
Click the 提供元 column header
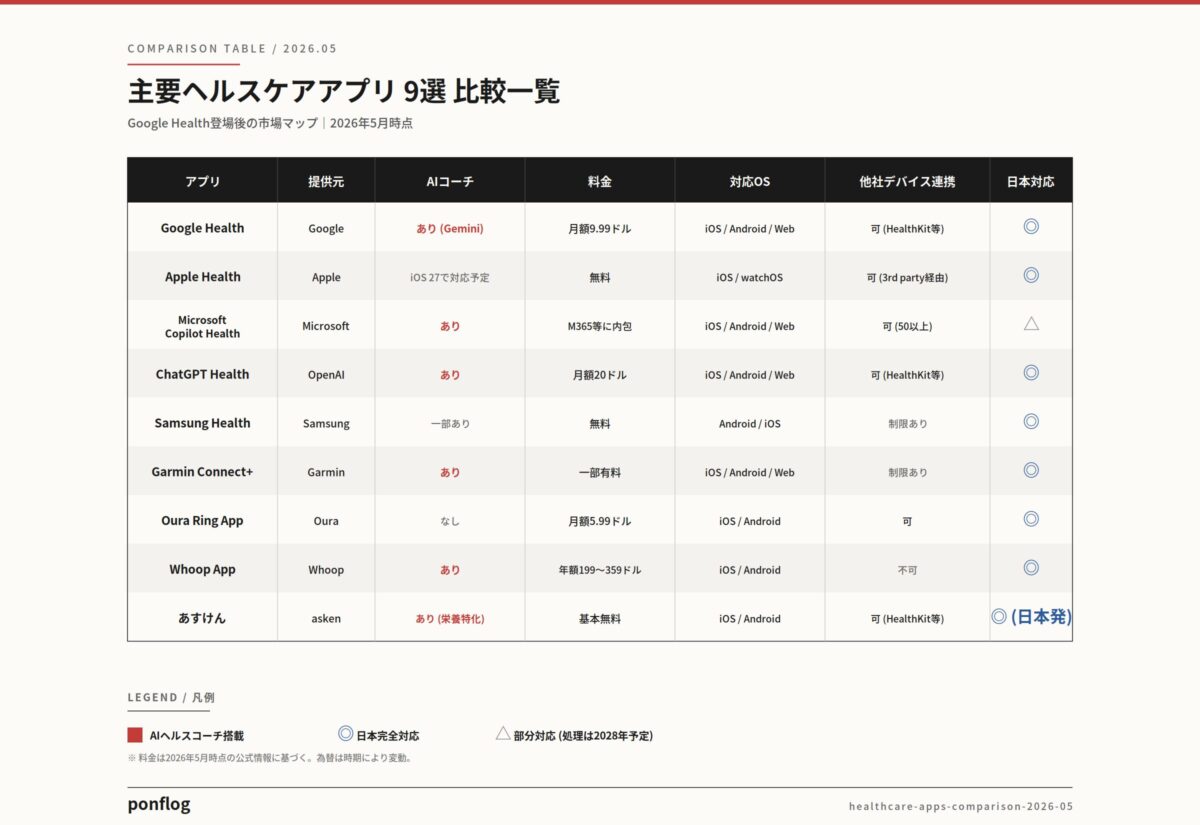(x=326, y=181)
